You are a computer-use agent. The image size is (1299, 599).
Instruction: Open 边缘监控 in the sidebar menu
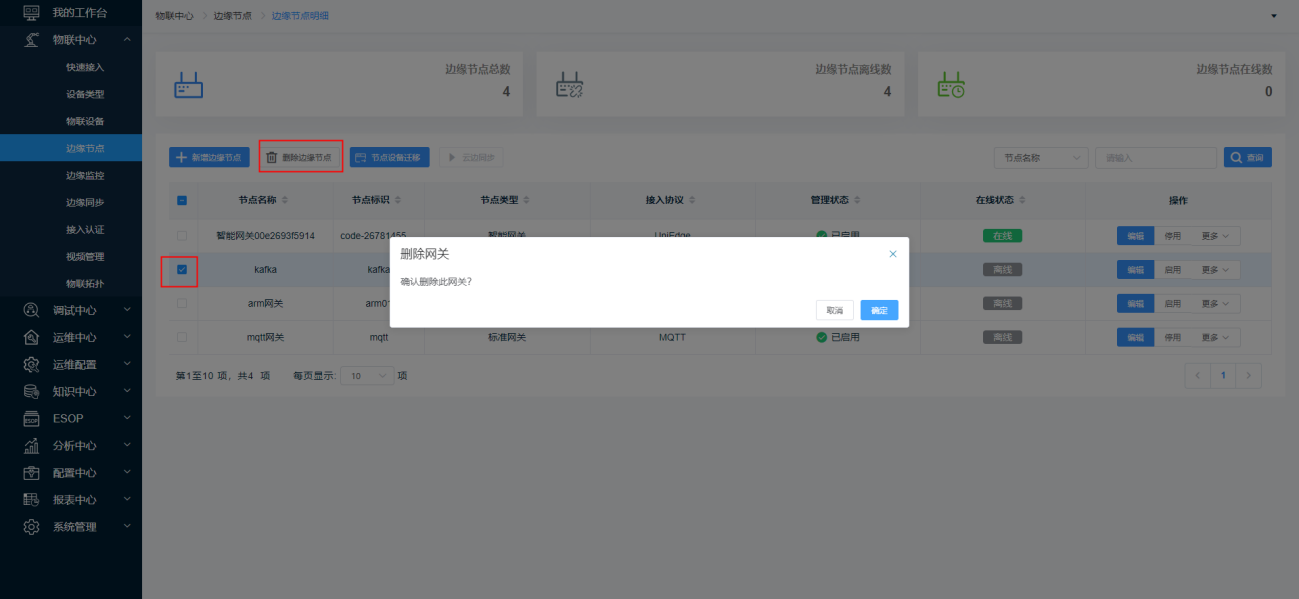coord(85,175)
